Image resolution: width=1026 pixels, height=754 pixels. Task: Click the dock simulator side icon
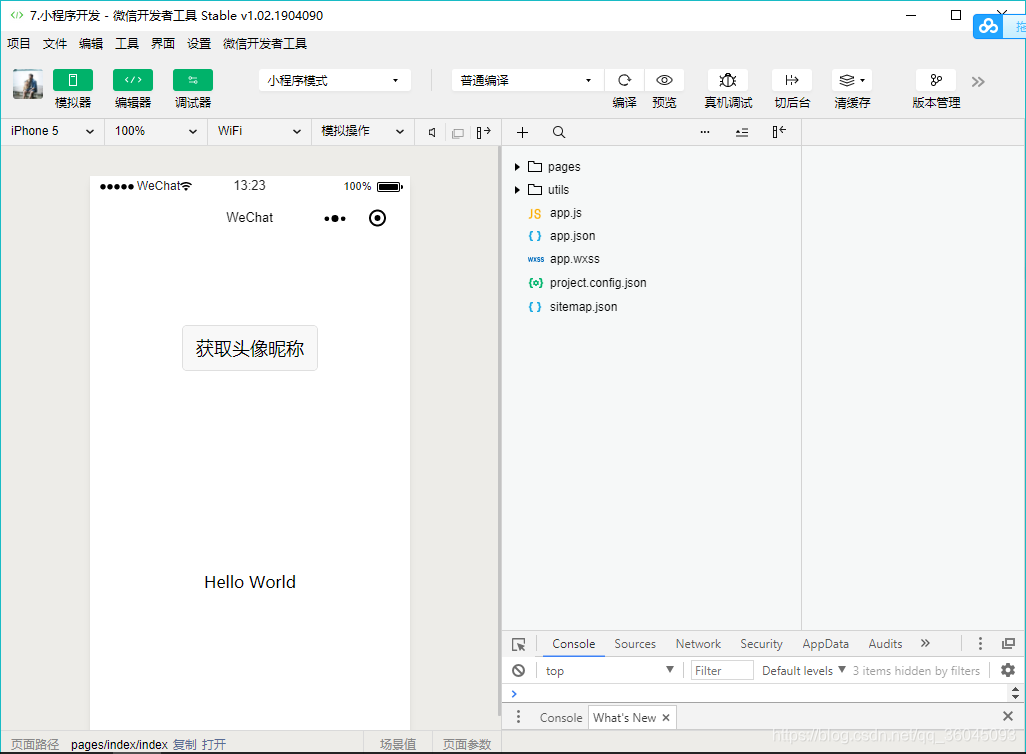[484, 133]
